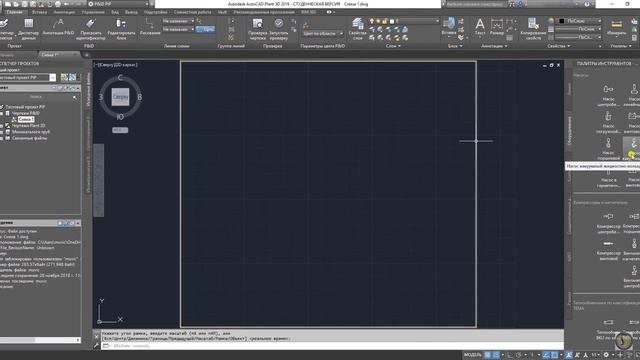Open the Редактировать блок tool
640x360 pixels.
(121, 29)
